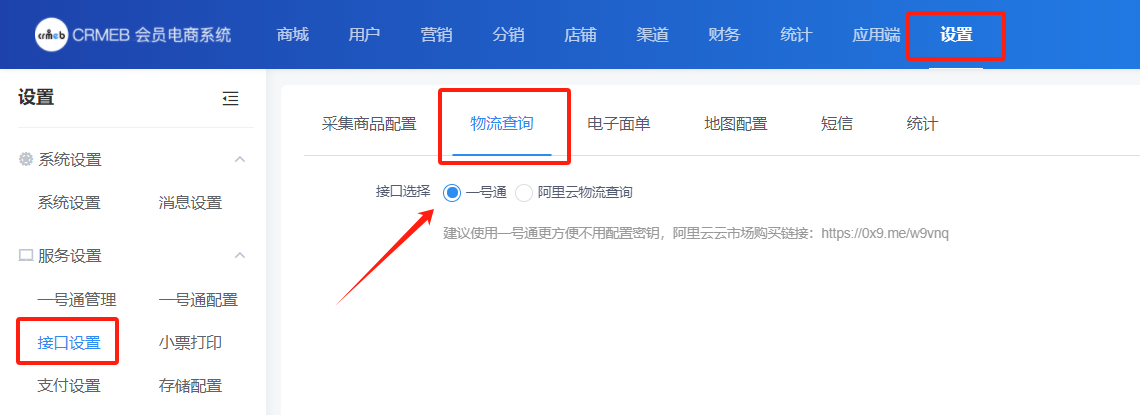1140x415 pixels.
Task: Go to the 营销 top menu
Action: pos(436,35)
